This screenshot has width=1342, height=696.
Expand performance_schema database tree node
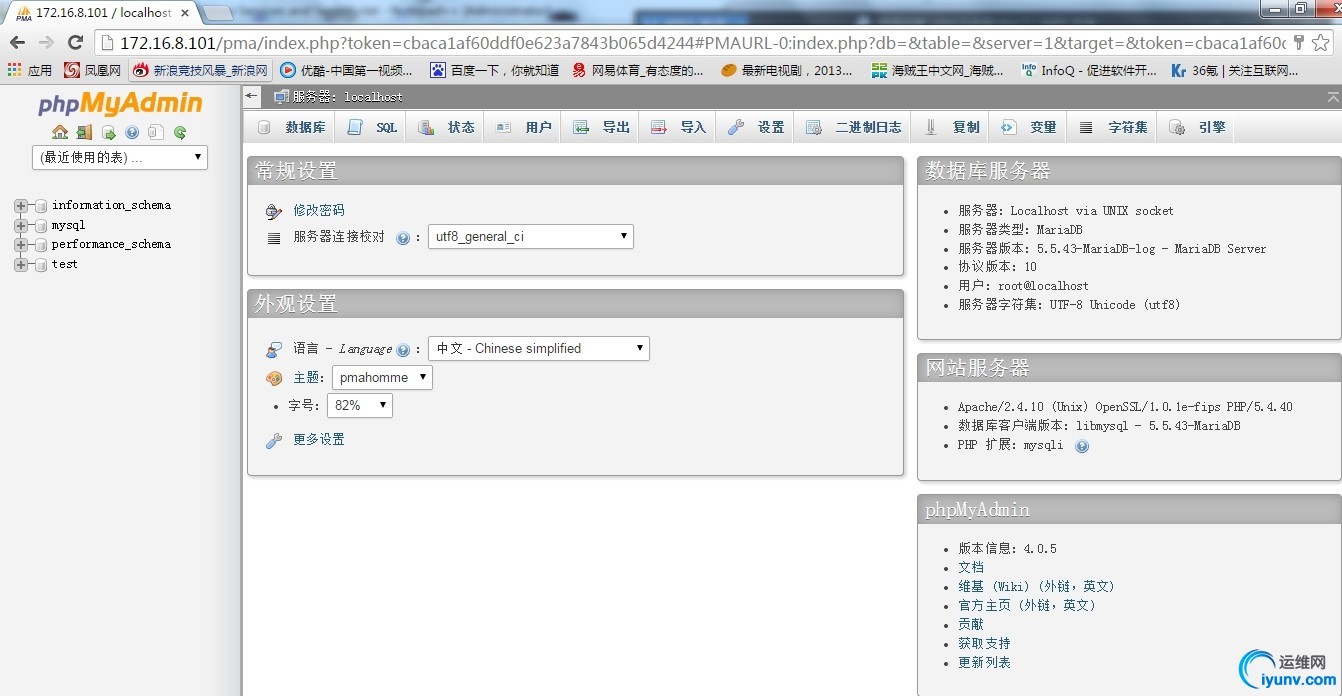21,245
